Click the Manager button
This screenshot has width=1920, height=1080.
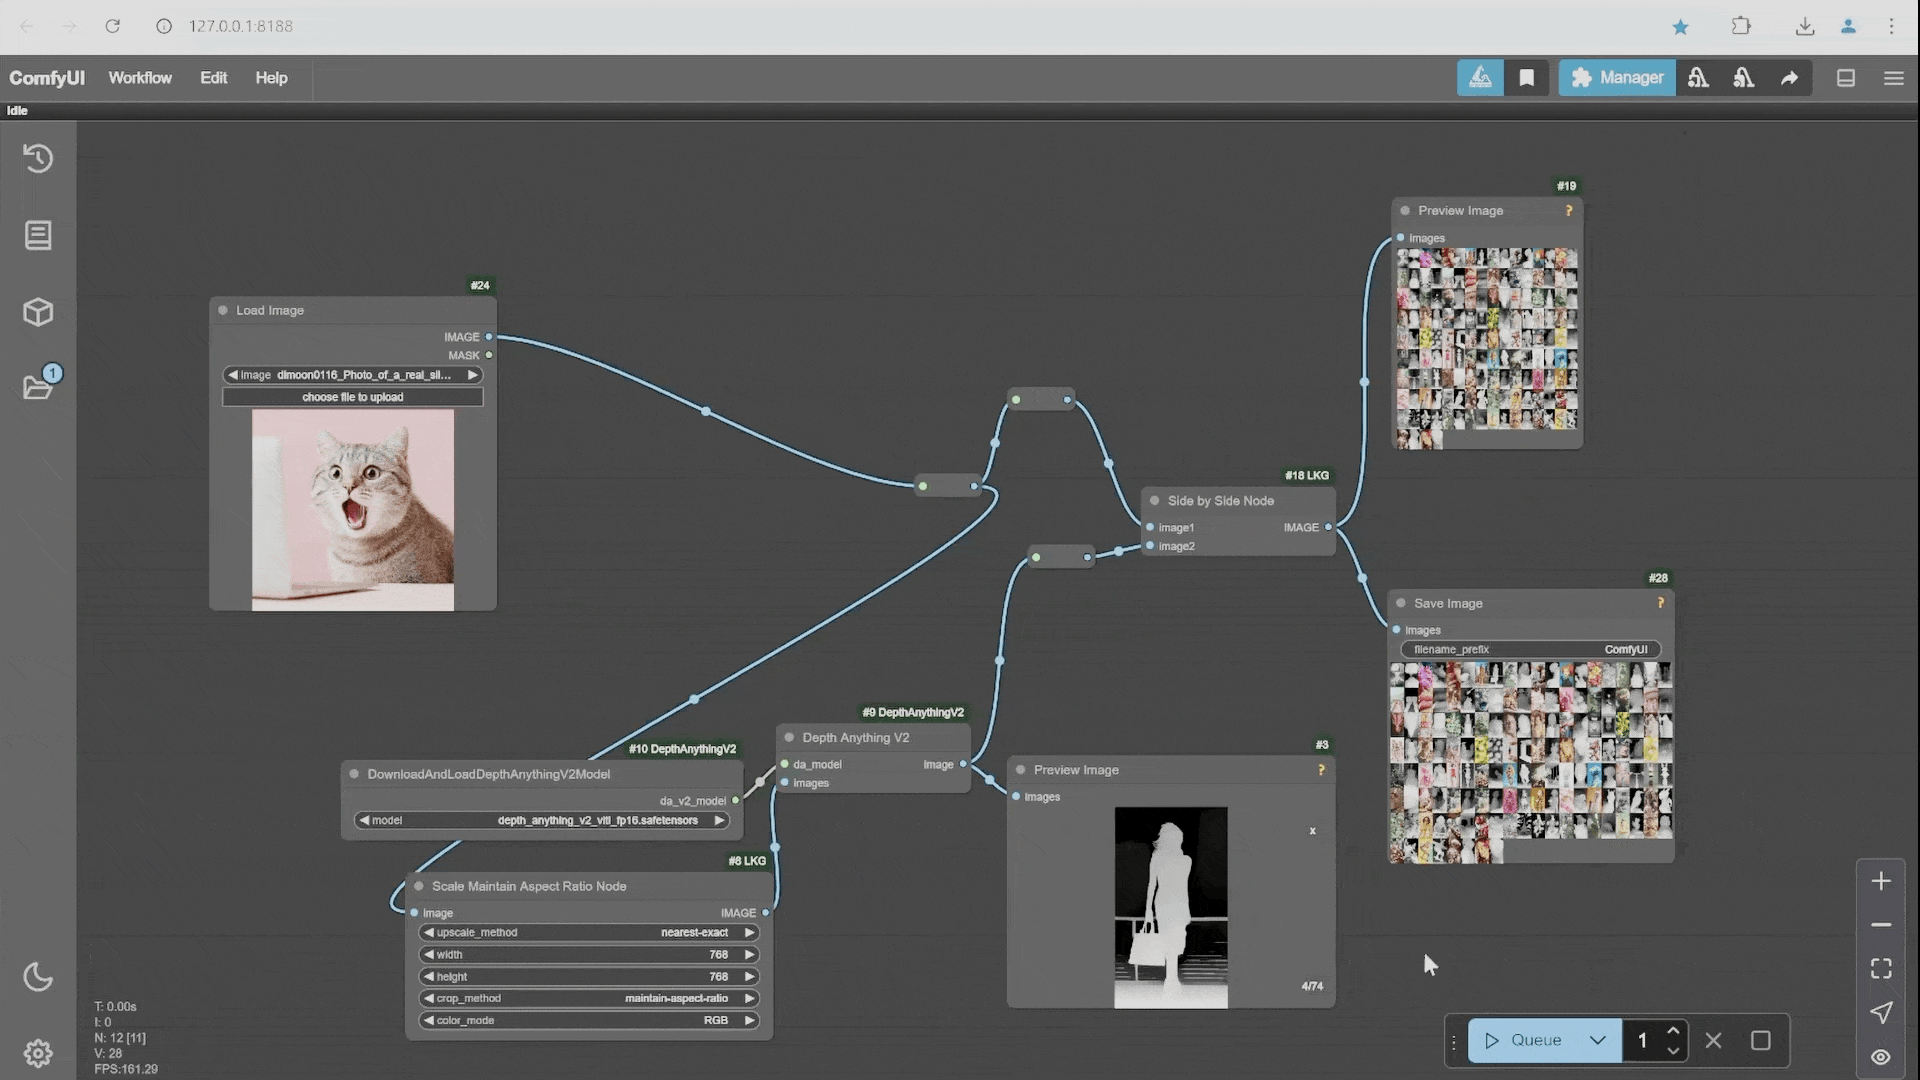(1617, 78)
